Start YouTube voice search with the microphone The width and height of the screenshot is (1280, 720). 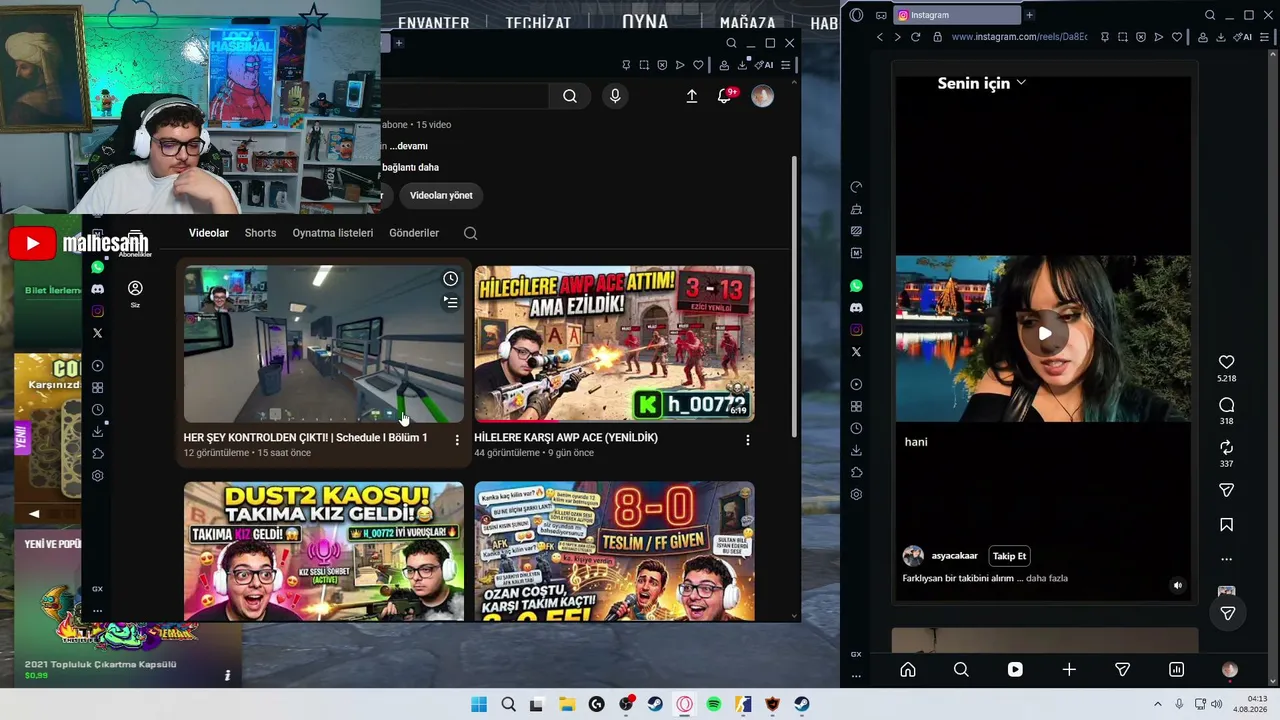(x=615, y=96)
